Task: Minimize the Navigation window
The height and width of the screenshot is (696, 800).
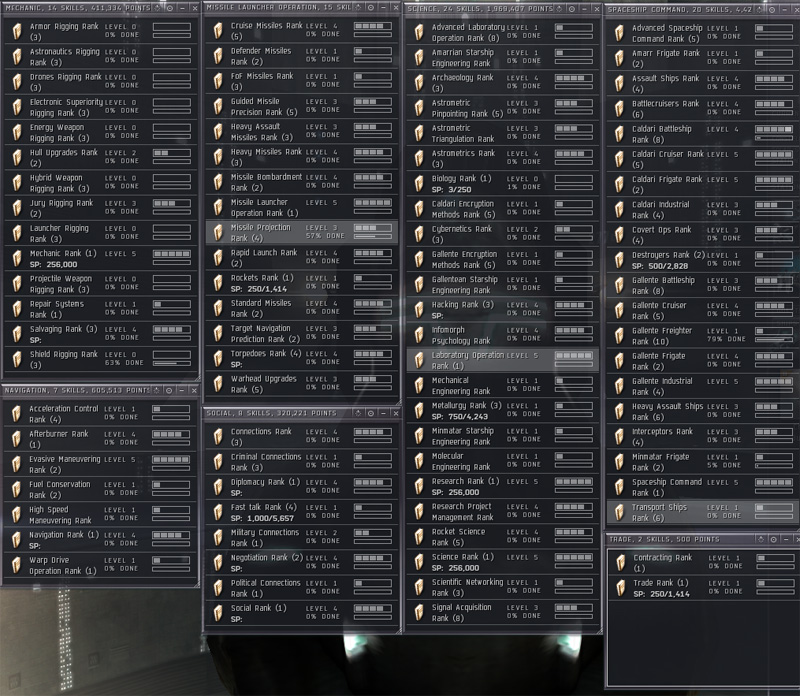Action: [x=182, y=390]
